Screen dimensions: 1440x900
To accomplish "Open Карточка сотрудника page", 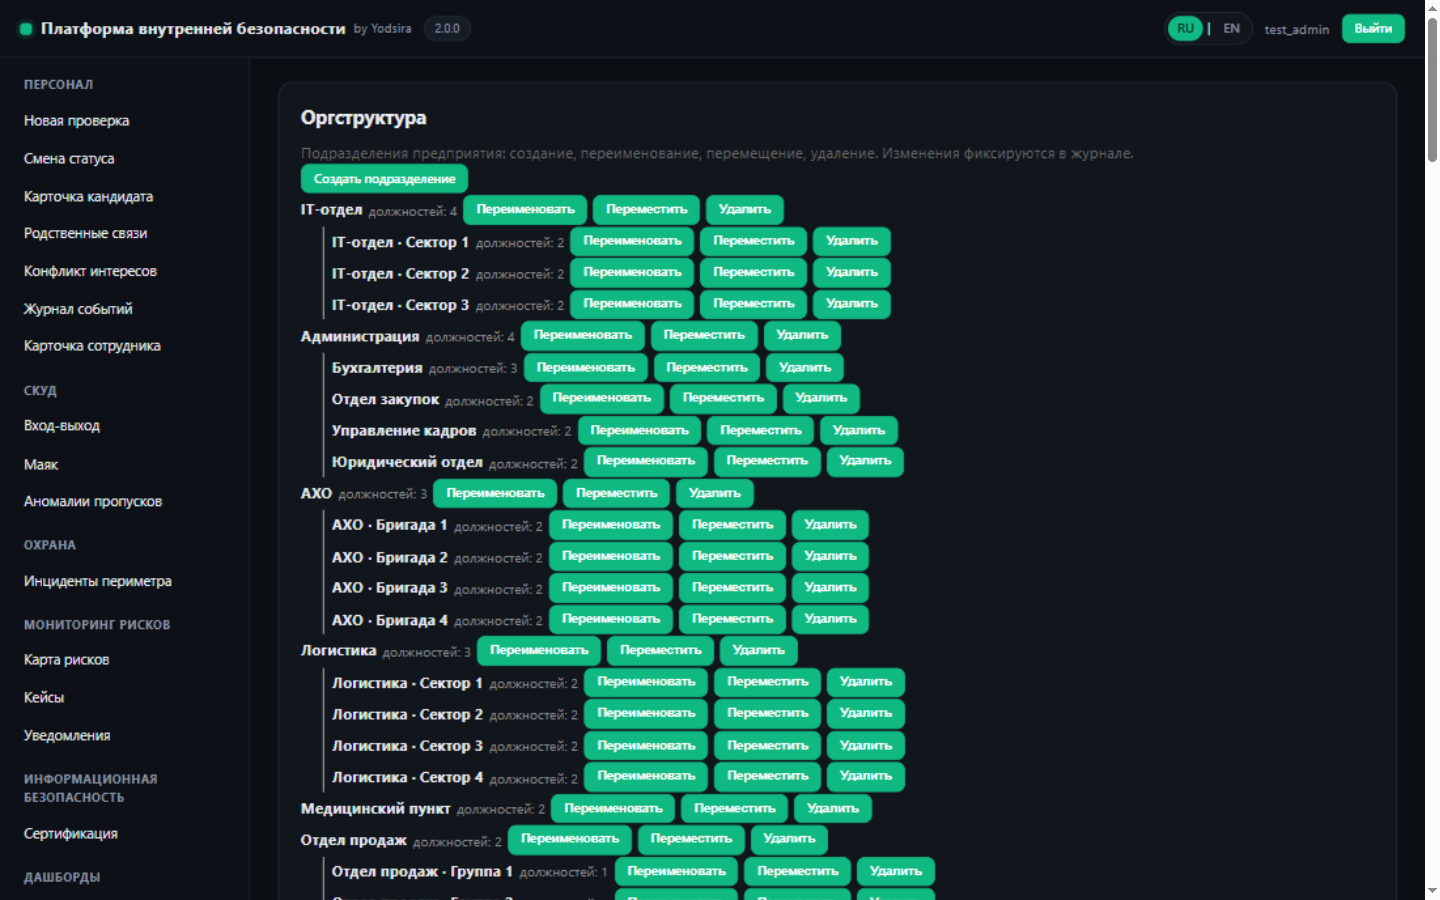I will (x=92, y=346).
